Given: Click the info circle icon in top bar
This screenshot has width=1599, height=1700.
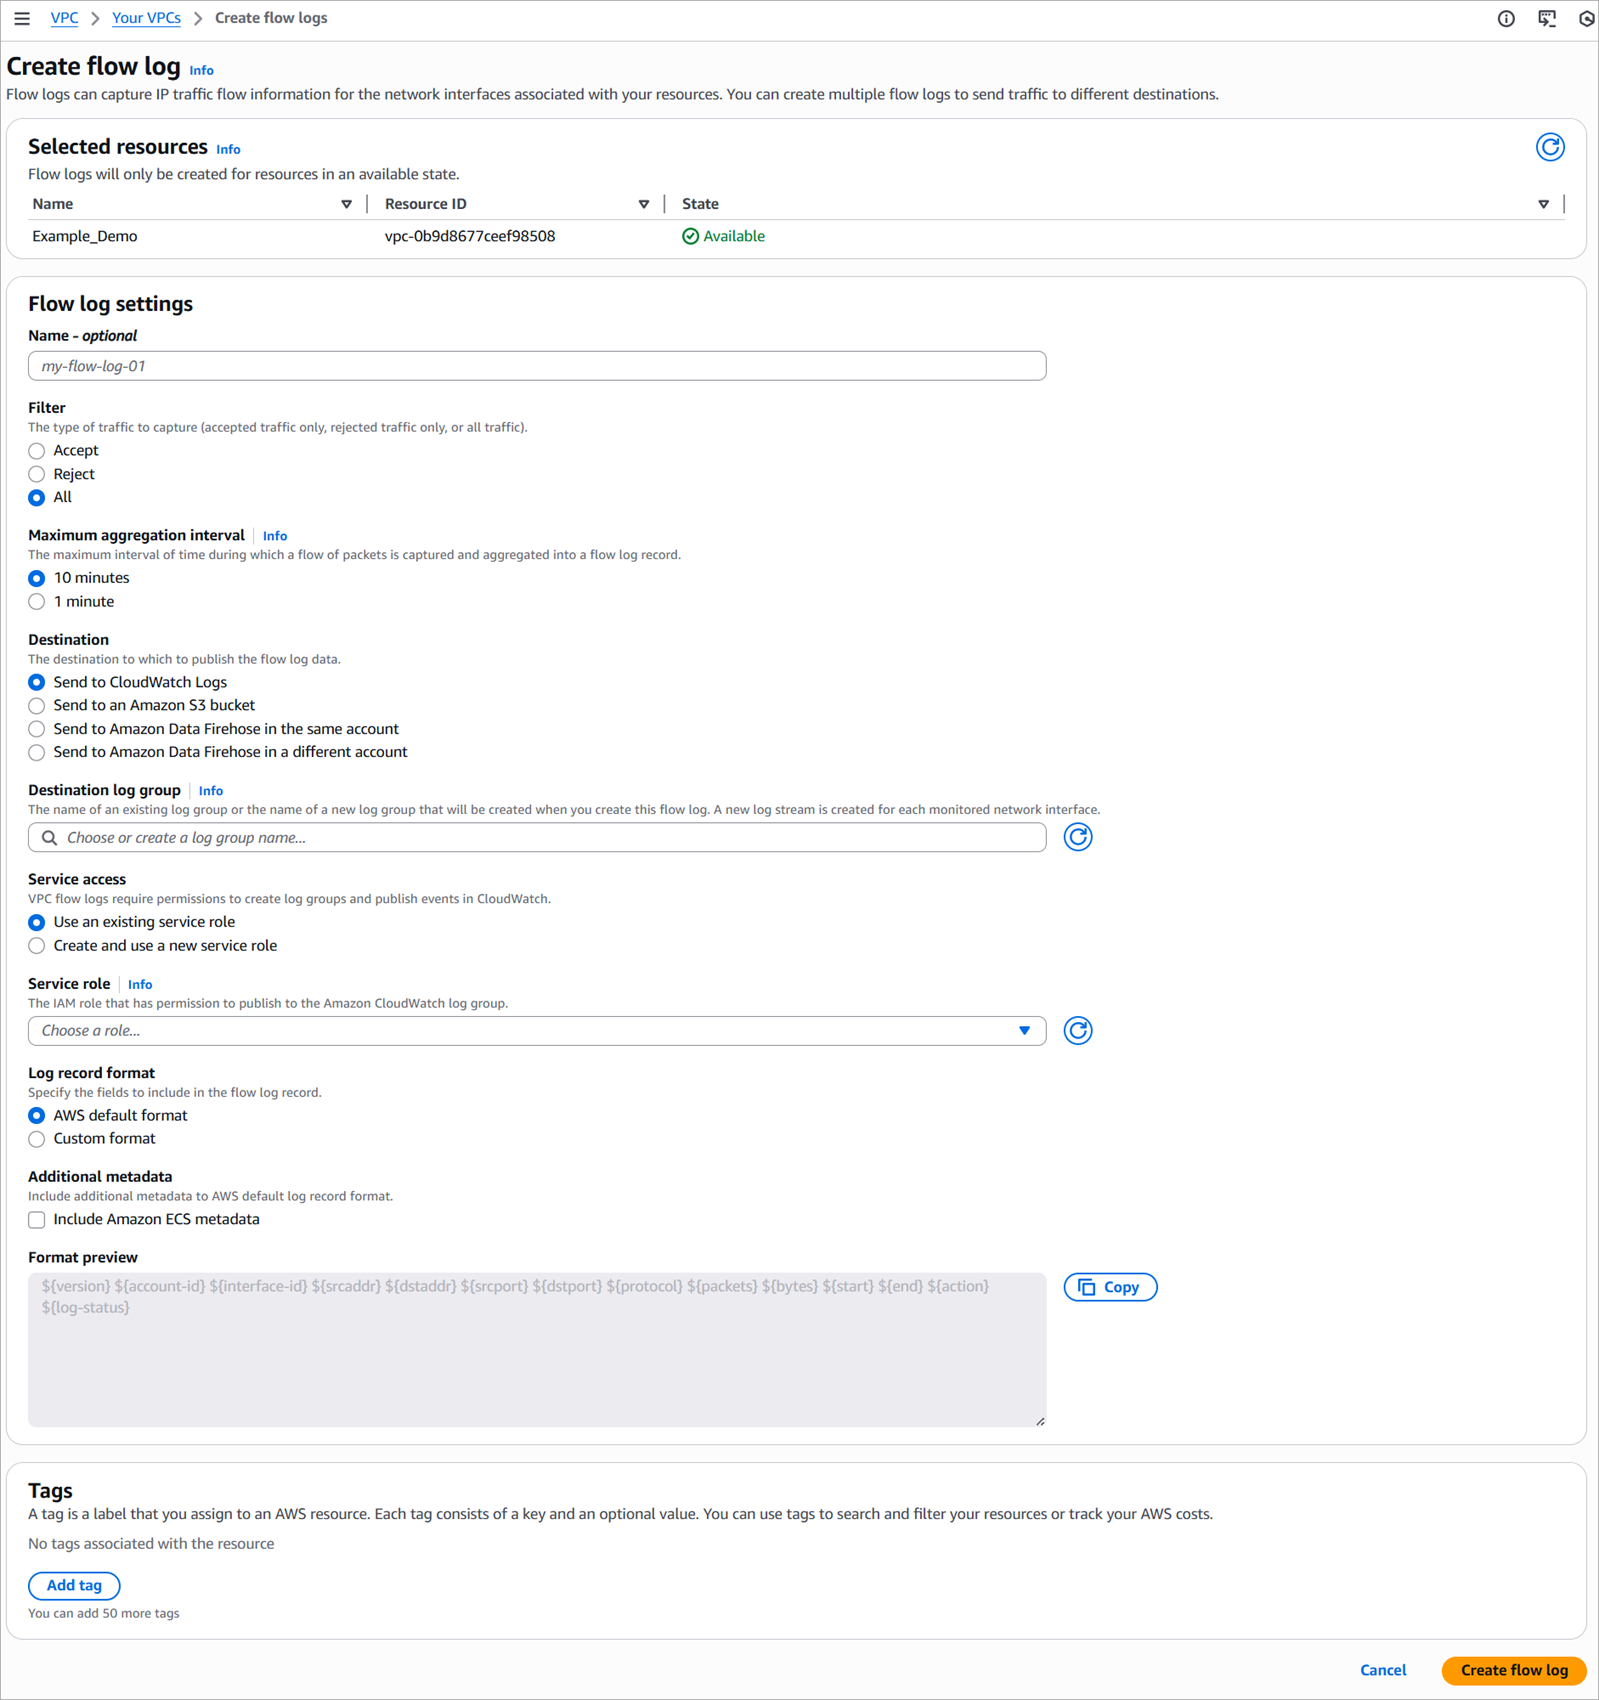Looking at the screenshot, I should pos(1506,19).
